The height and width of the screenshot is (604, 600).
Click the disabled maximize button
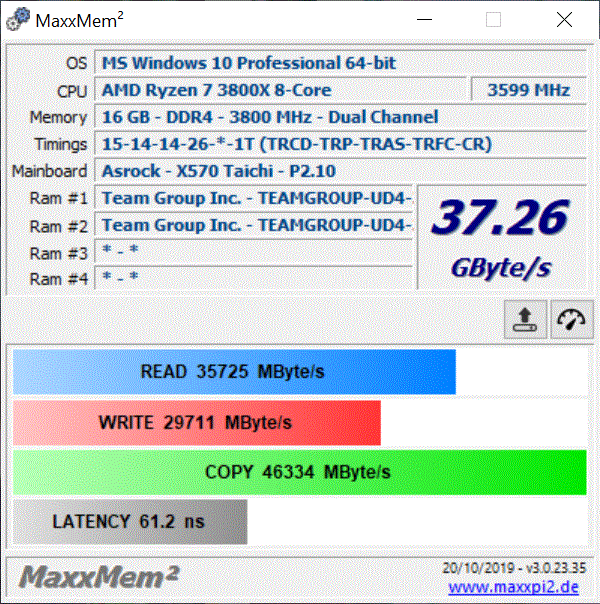point(493,19)
